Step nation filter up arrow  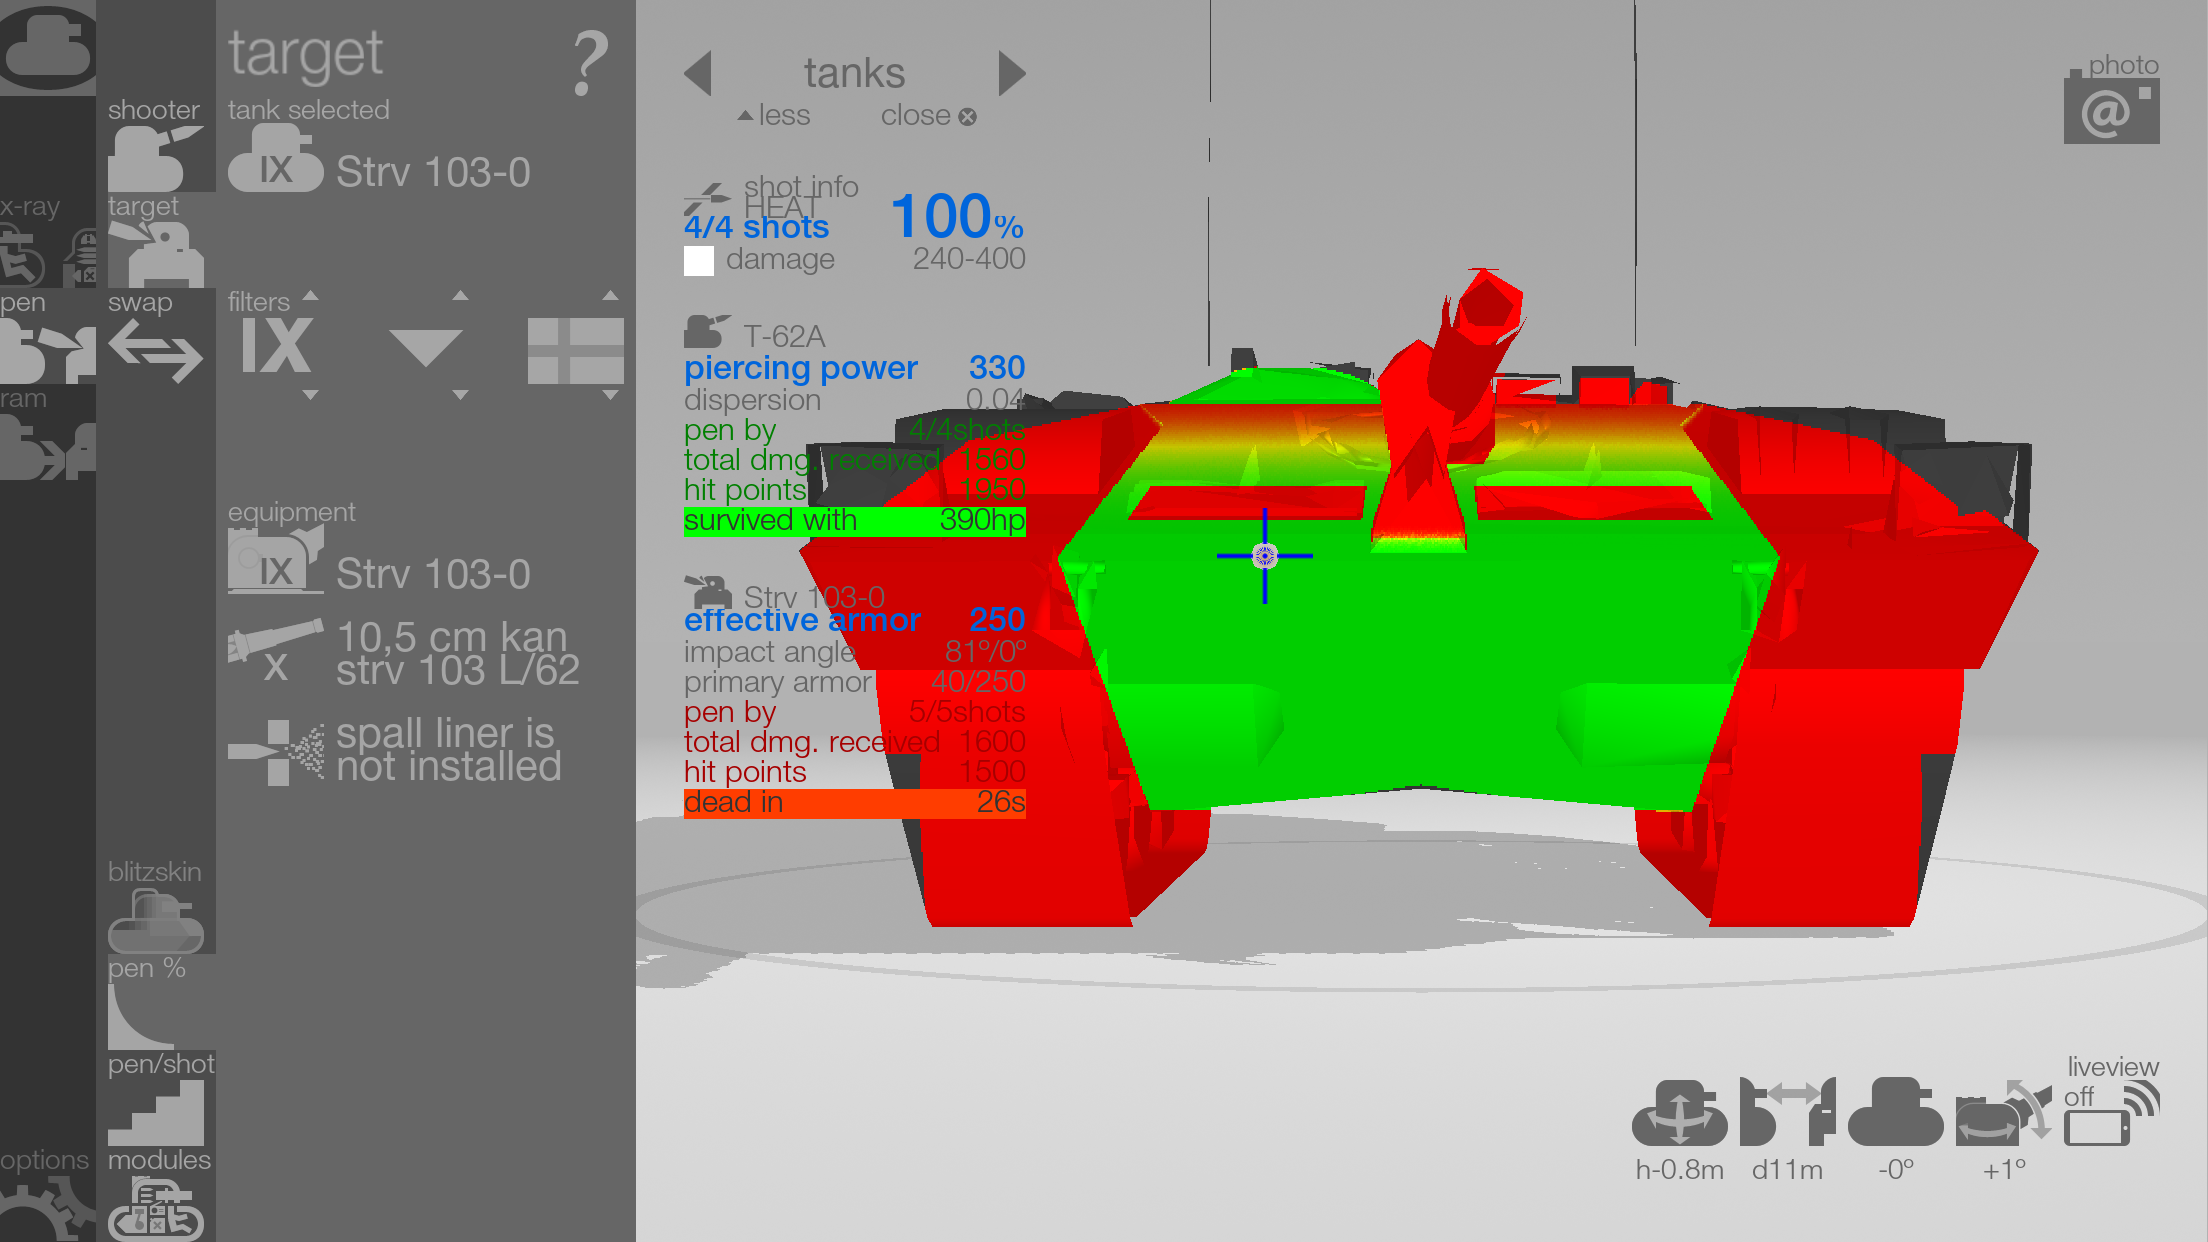pyautogui.click(x=610, y=296)
